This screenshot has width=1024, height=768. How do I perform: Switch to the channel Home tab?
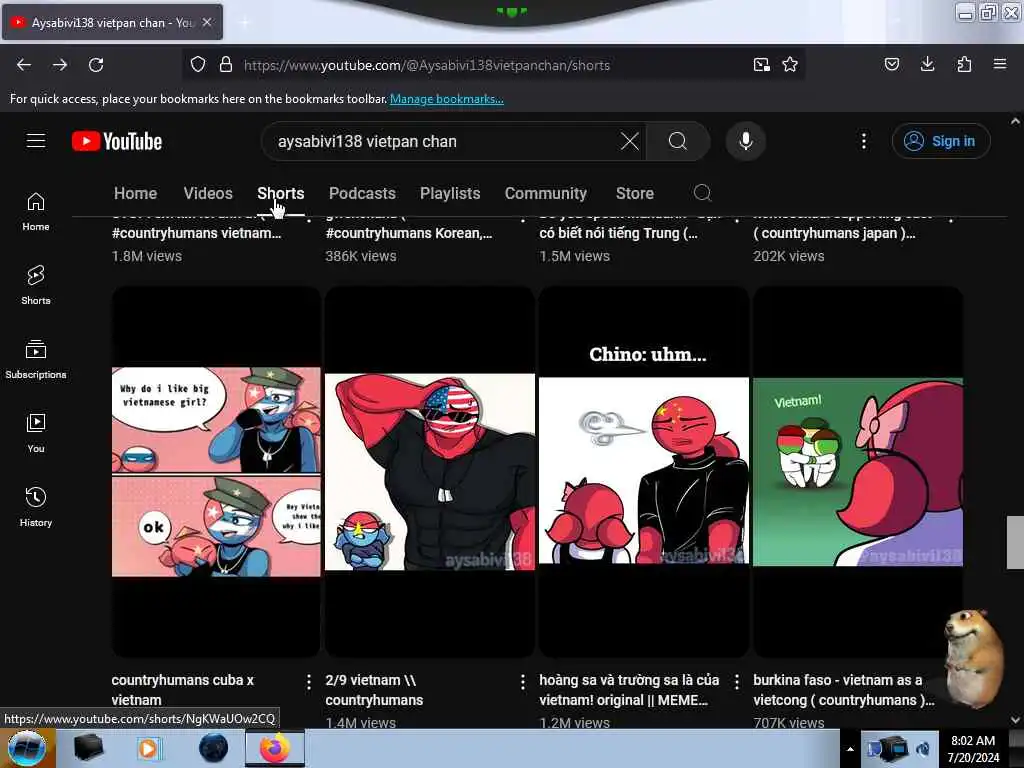(135, 193)
